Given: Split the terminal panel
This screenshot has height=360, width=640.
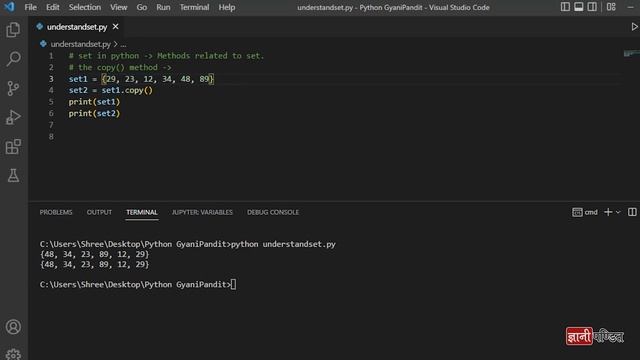Looking at the screenshot, I should [x=632, y=212].
